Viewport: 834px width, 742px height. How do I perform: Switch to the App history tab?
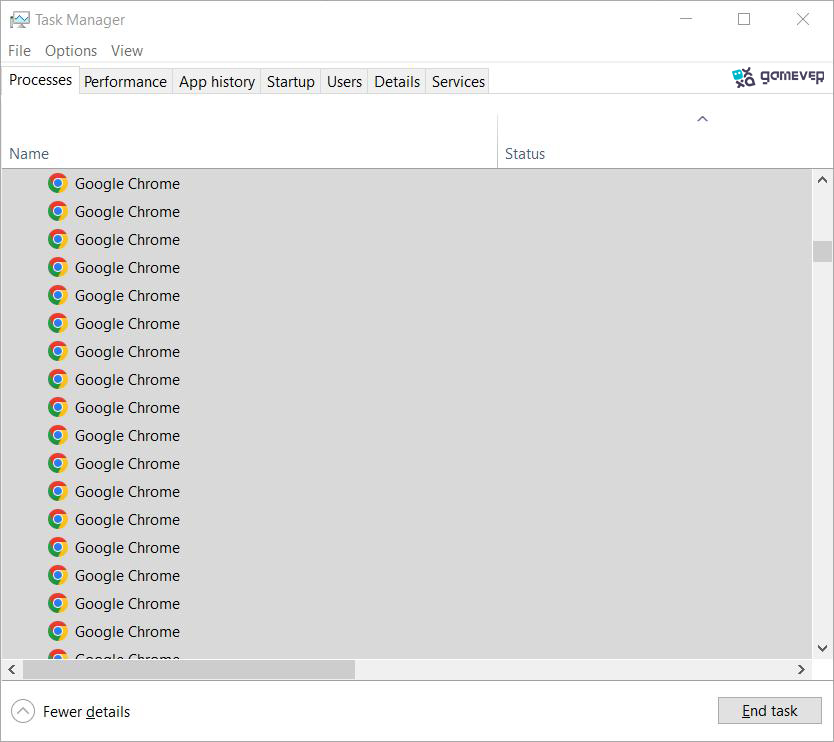pos(216,81)
